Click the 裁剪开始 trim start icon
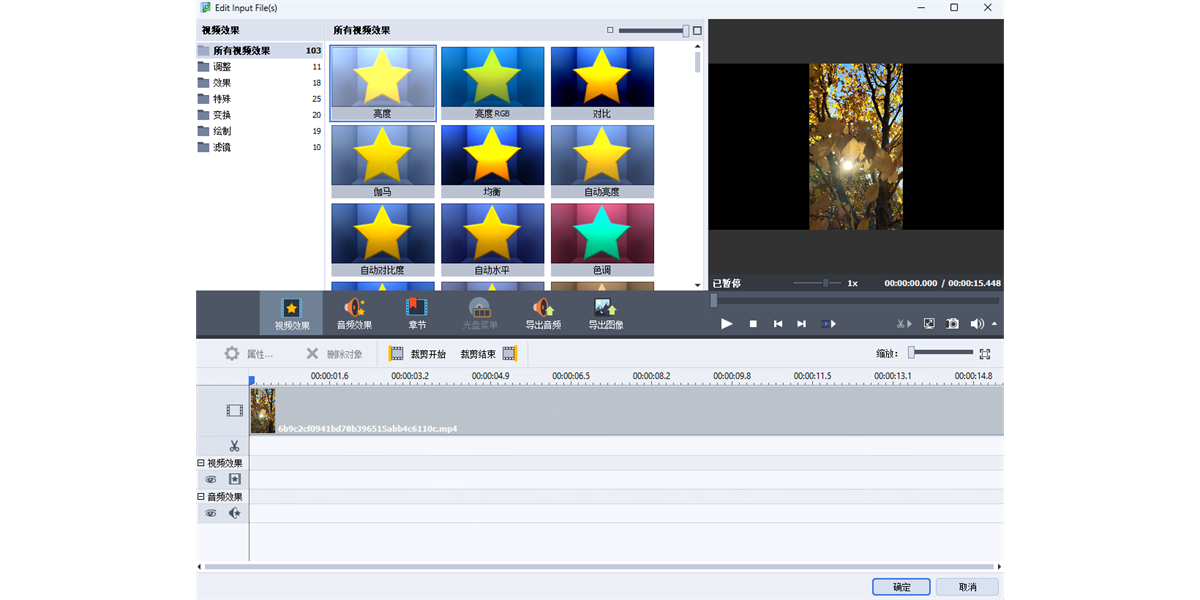The width and height of the screenshot is (1200, 600). click(395, 353)
